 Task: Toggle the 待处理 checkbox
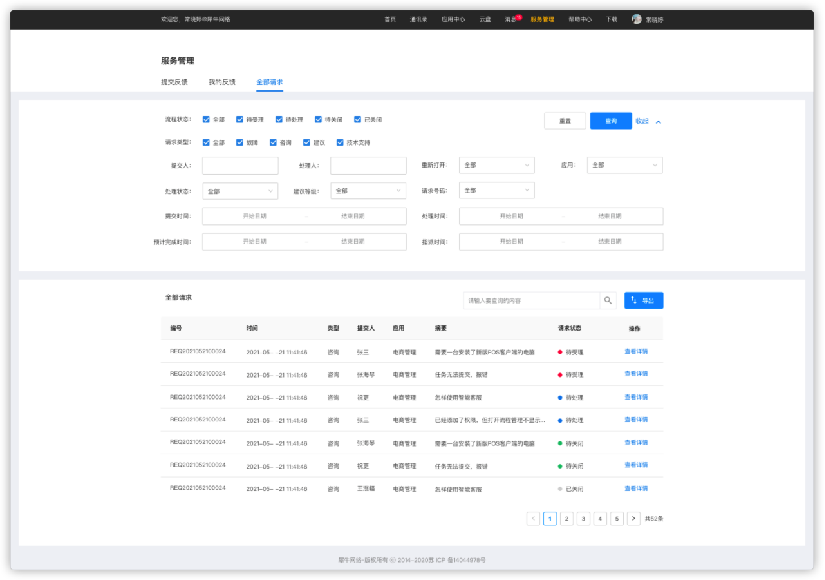[279, 119]
